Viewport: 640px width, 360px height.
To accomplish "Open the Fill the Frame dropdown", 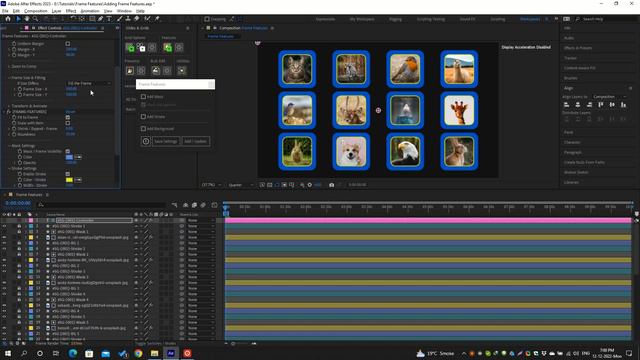I will pyautogui.click(x=89, y=83).
